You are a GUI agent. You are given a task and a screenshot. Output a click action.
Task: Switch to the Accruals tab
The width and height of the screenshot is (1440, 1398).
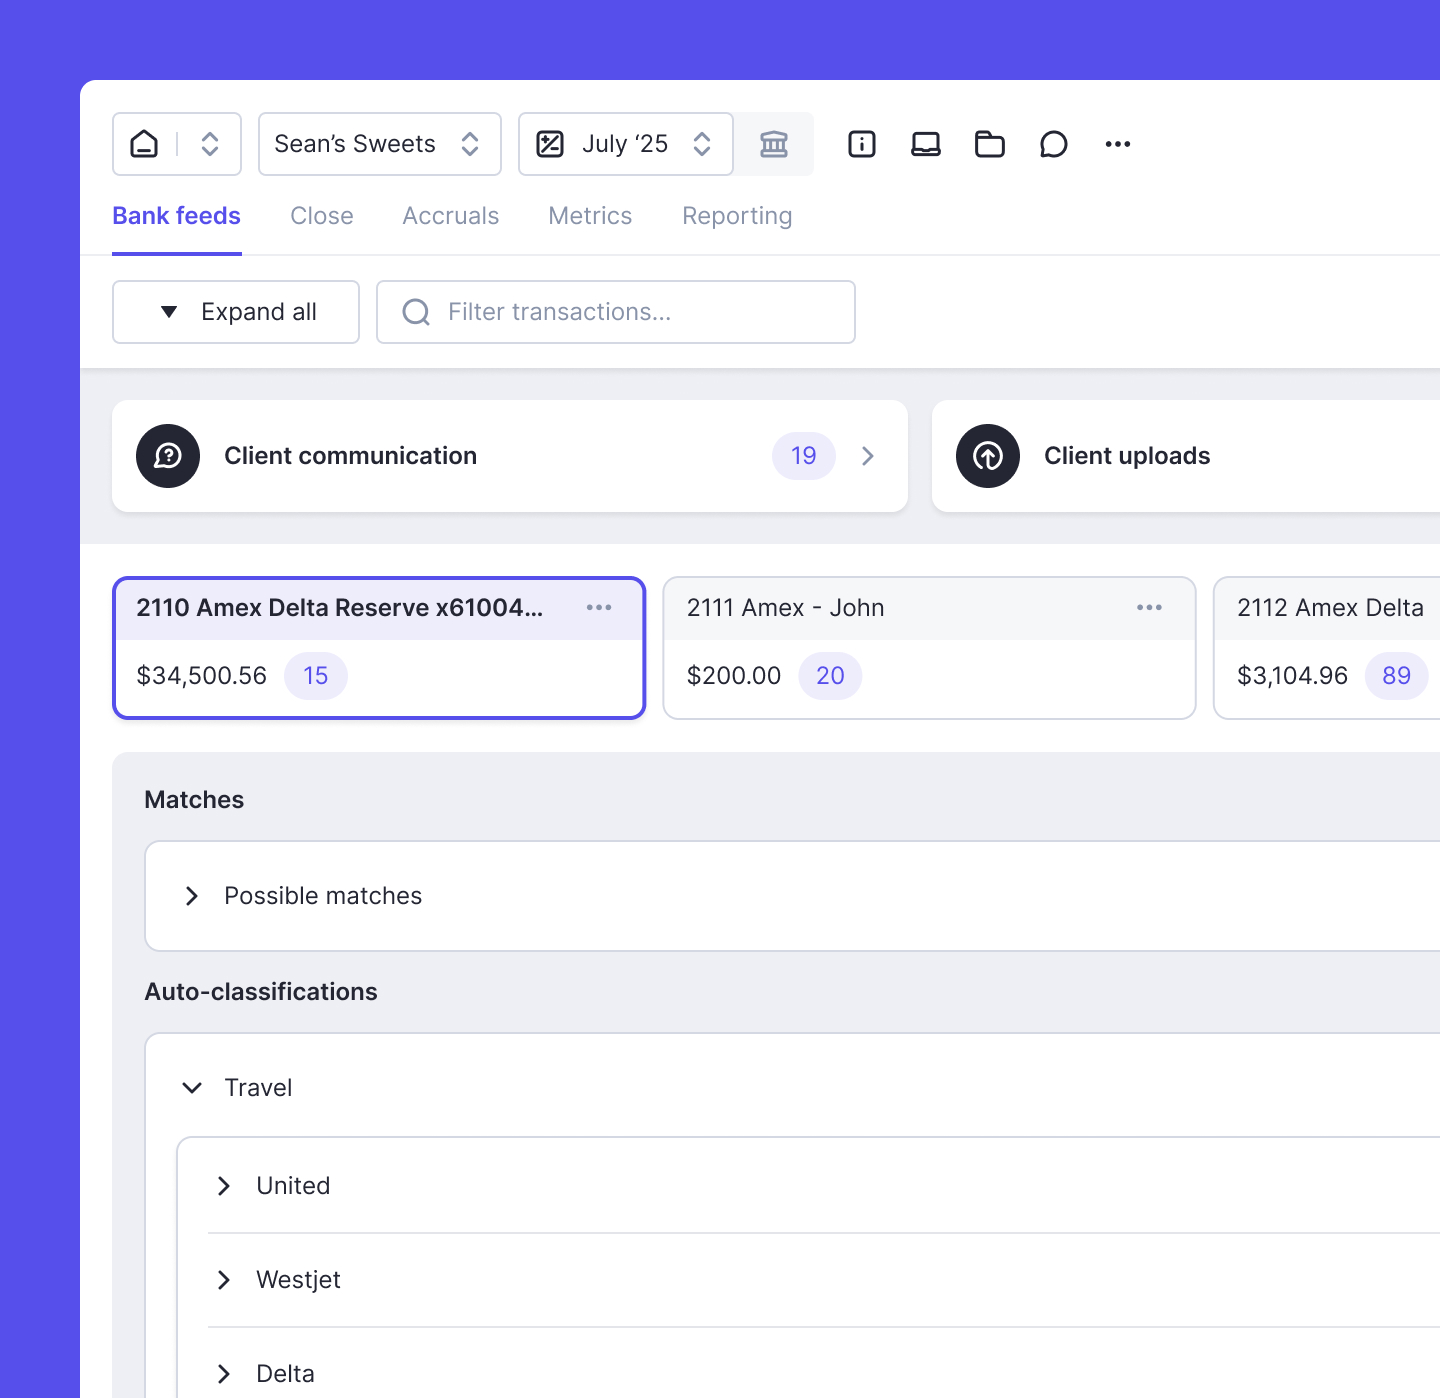point(450,216)
